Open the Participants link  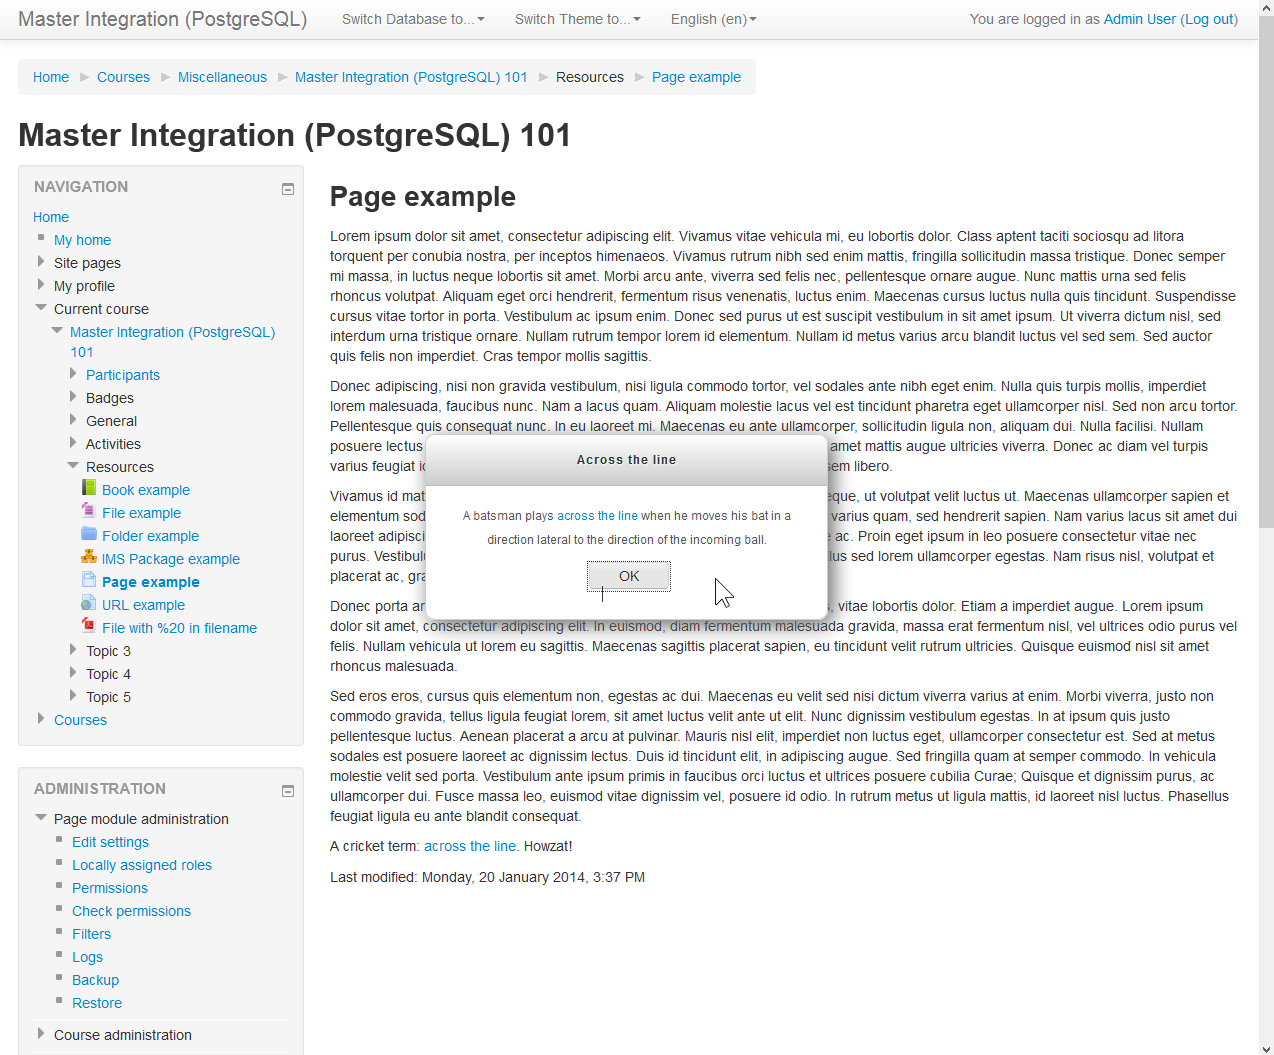(123, 375)
